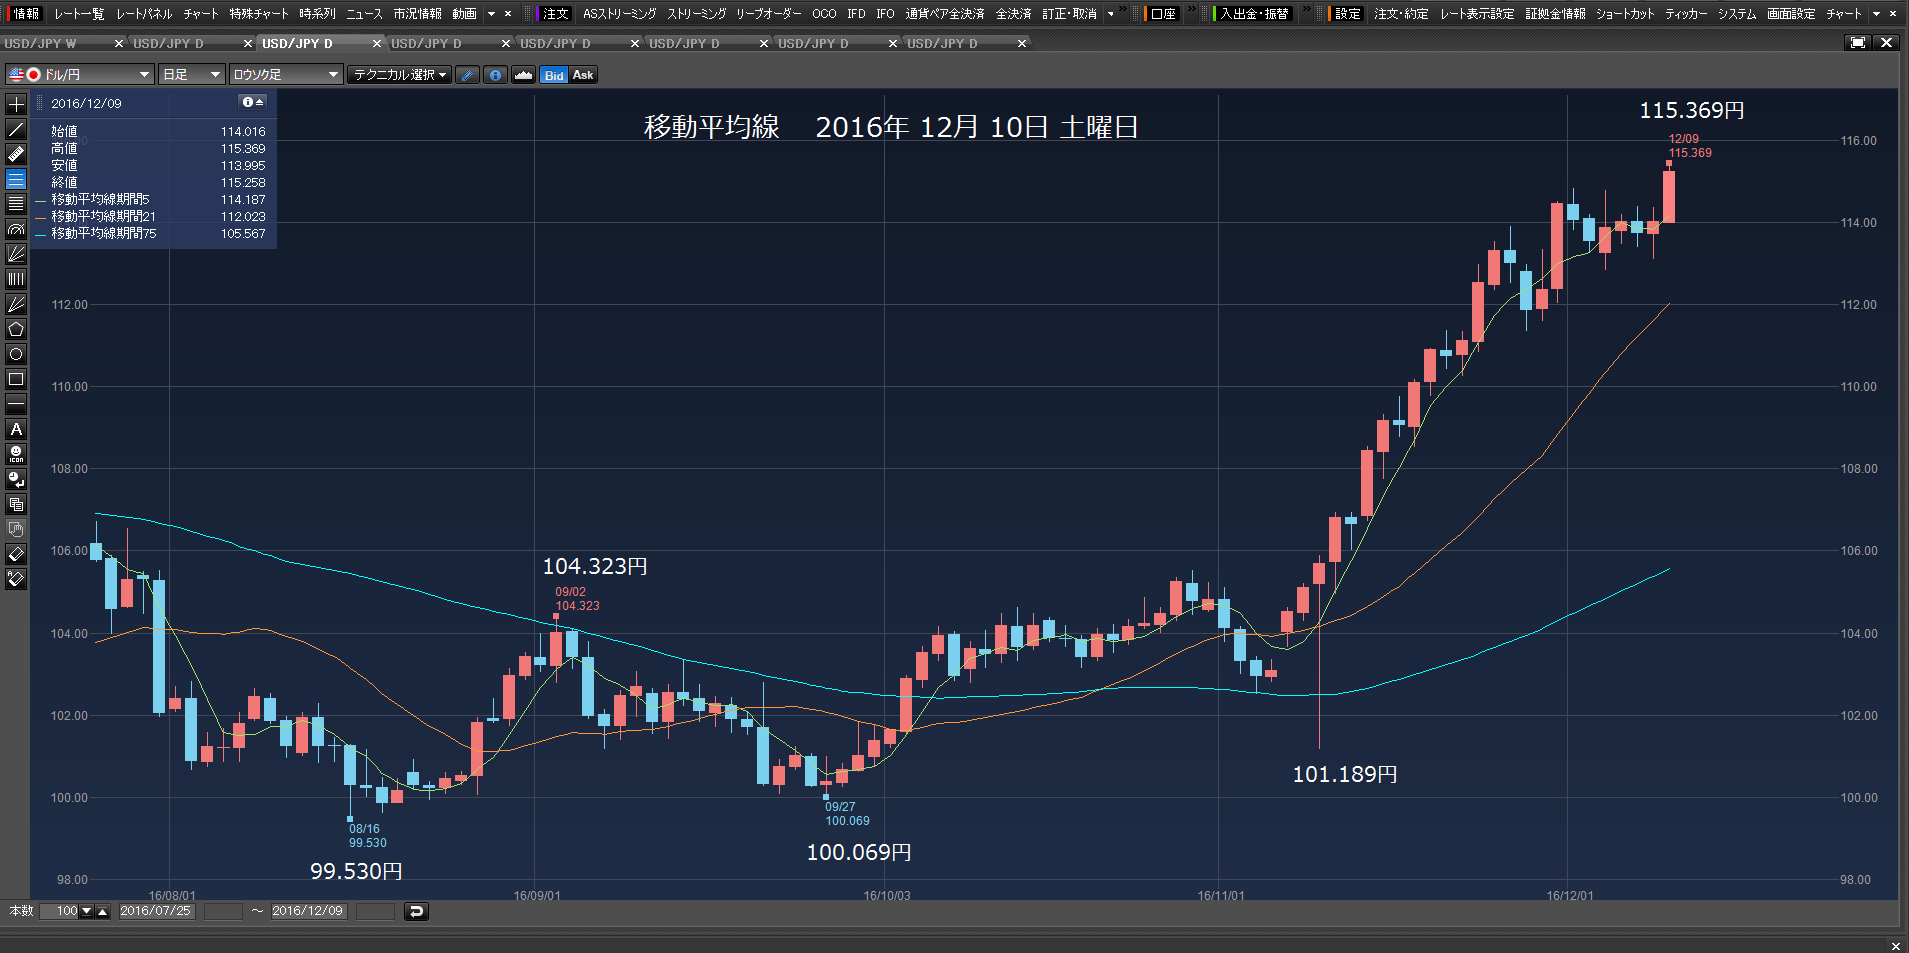The image size is (1909, 953).
Task: Click the ティッカー settings button
Action: pos(1686,14)
